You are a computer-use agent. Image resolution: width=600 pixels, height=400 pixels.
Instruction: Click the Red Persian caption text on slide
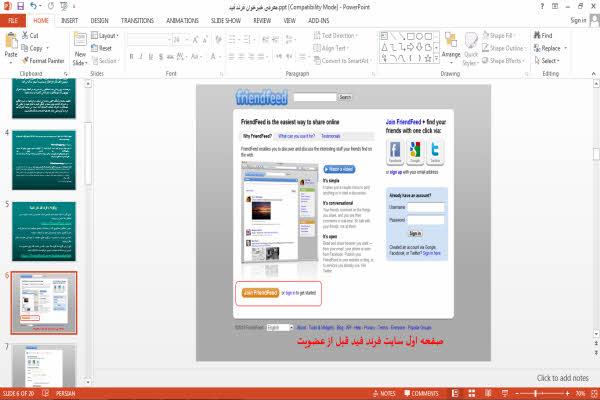(370, 341)
